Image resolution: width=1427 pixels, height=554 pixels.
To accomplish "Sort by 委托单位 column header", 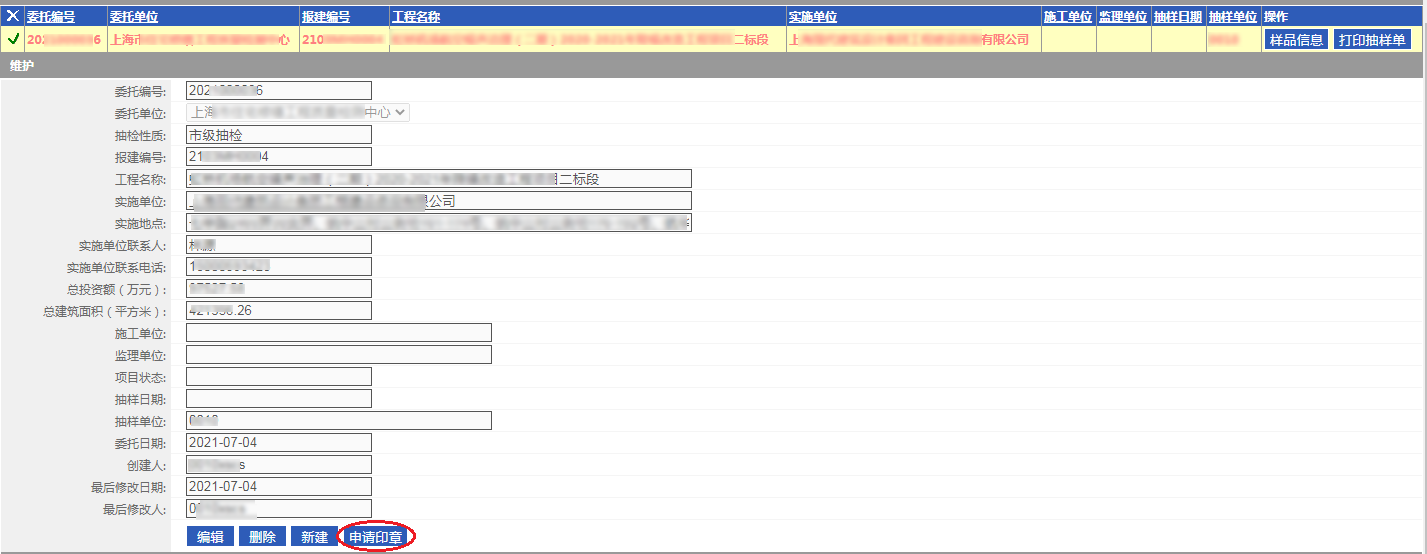I will tap(134, 17).
